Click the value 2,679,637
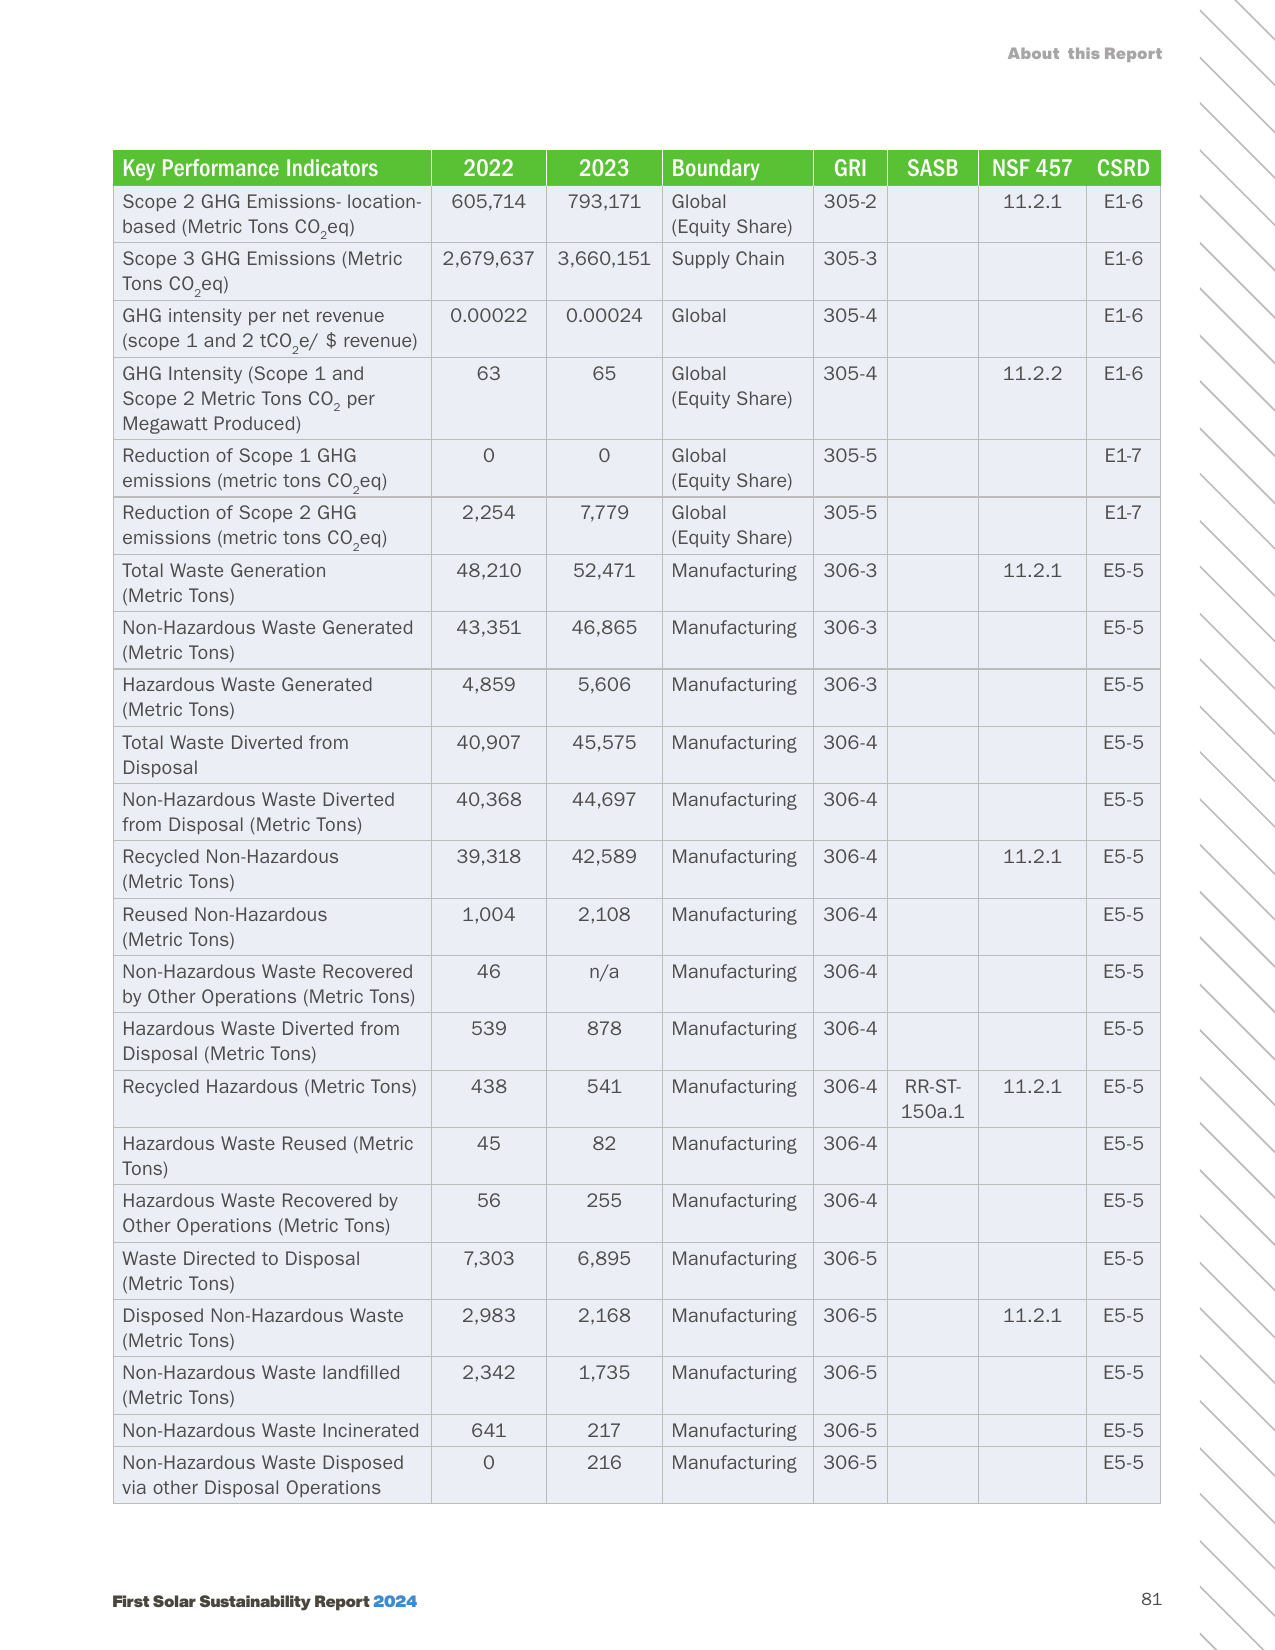Screen dimensions: 1275x1650 [x=489, y=258]
